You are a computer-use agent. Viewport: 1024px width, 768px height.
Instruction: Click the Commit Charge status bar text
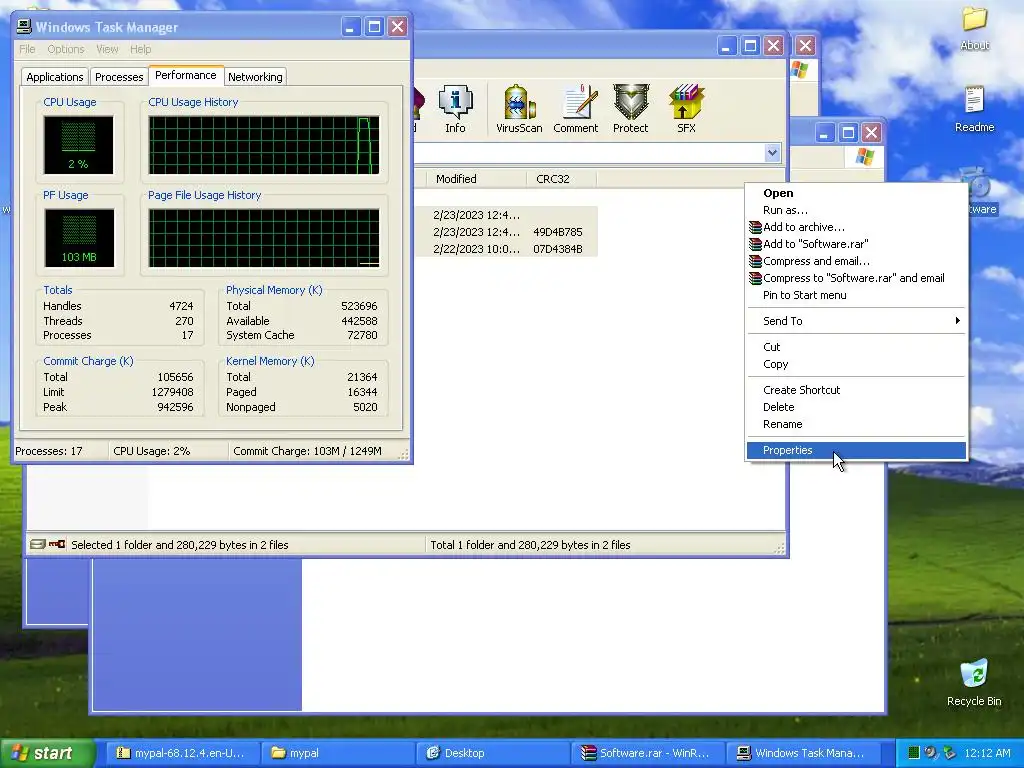[x=307, y=451]
